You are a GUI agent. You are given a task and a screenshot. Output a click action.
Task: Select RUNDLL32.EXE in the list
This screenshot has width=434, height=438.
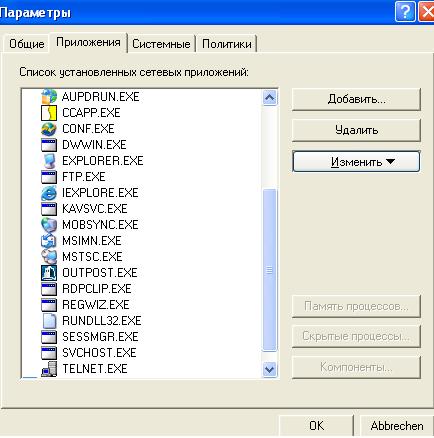tap(102, 321)
